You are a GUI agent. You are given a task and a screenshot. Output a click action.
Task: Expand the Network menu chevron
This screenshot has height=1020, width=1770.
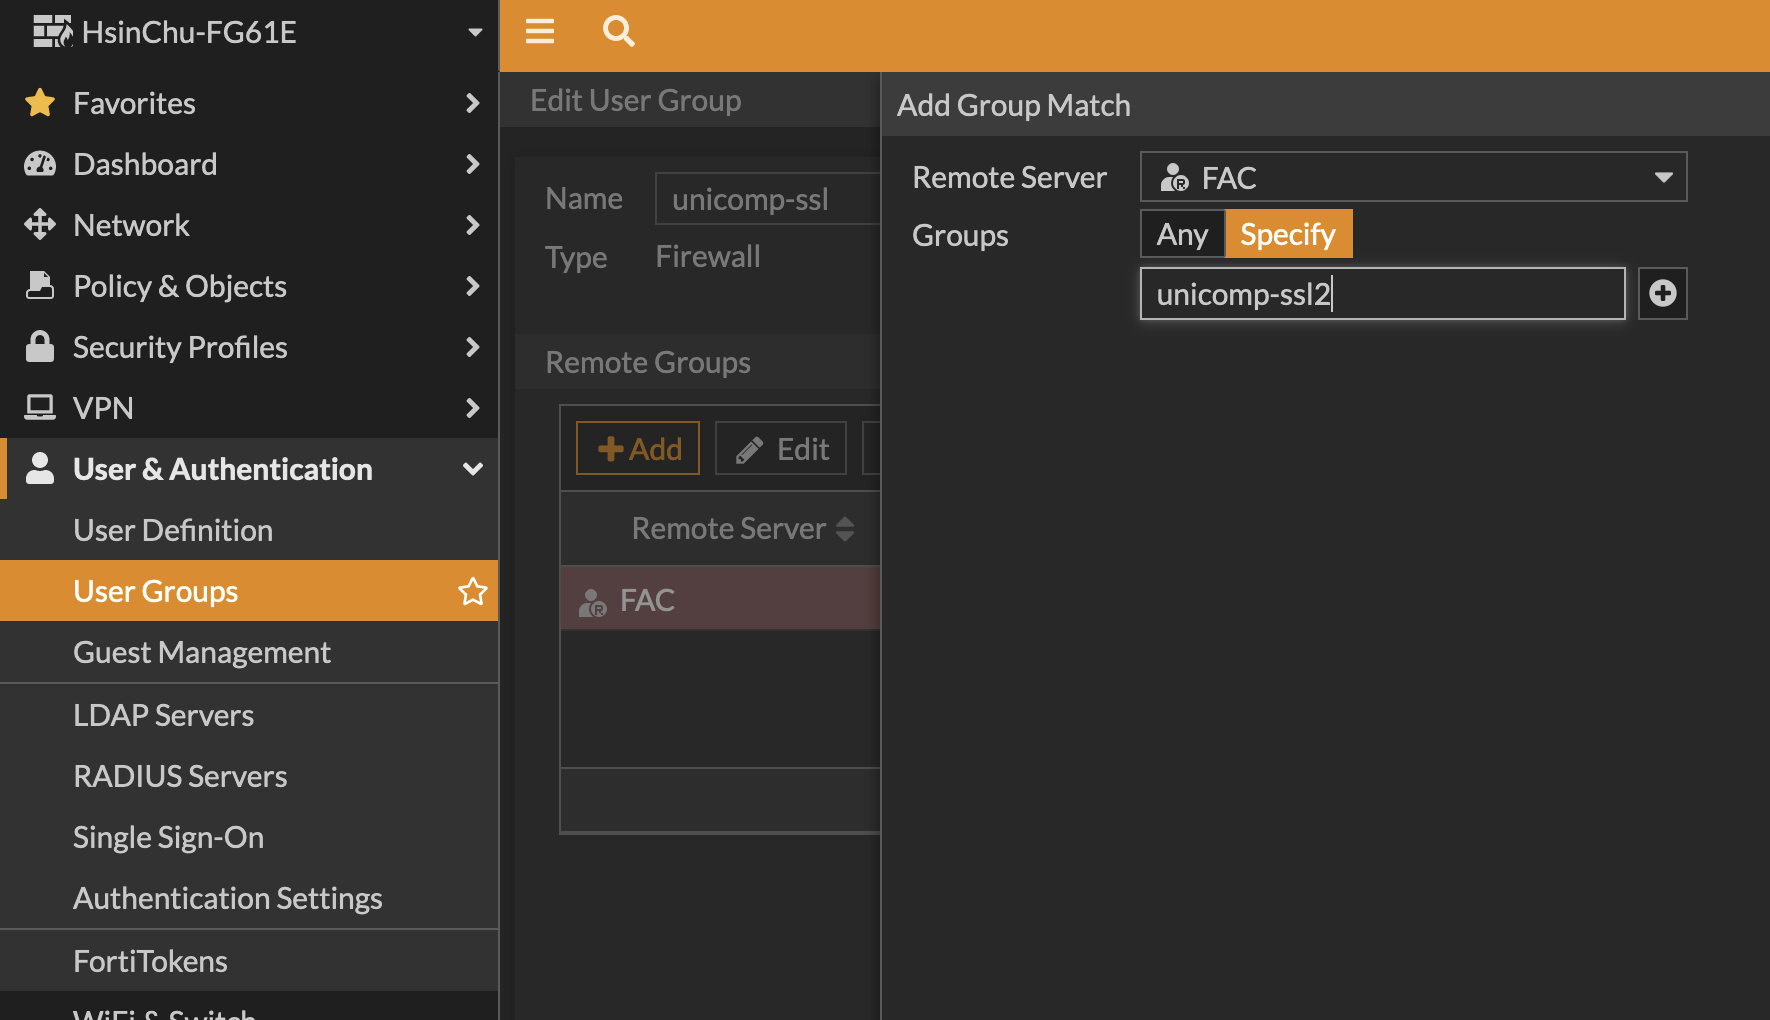(x=473, y=225)
